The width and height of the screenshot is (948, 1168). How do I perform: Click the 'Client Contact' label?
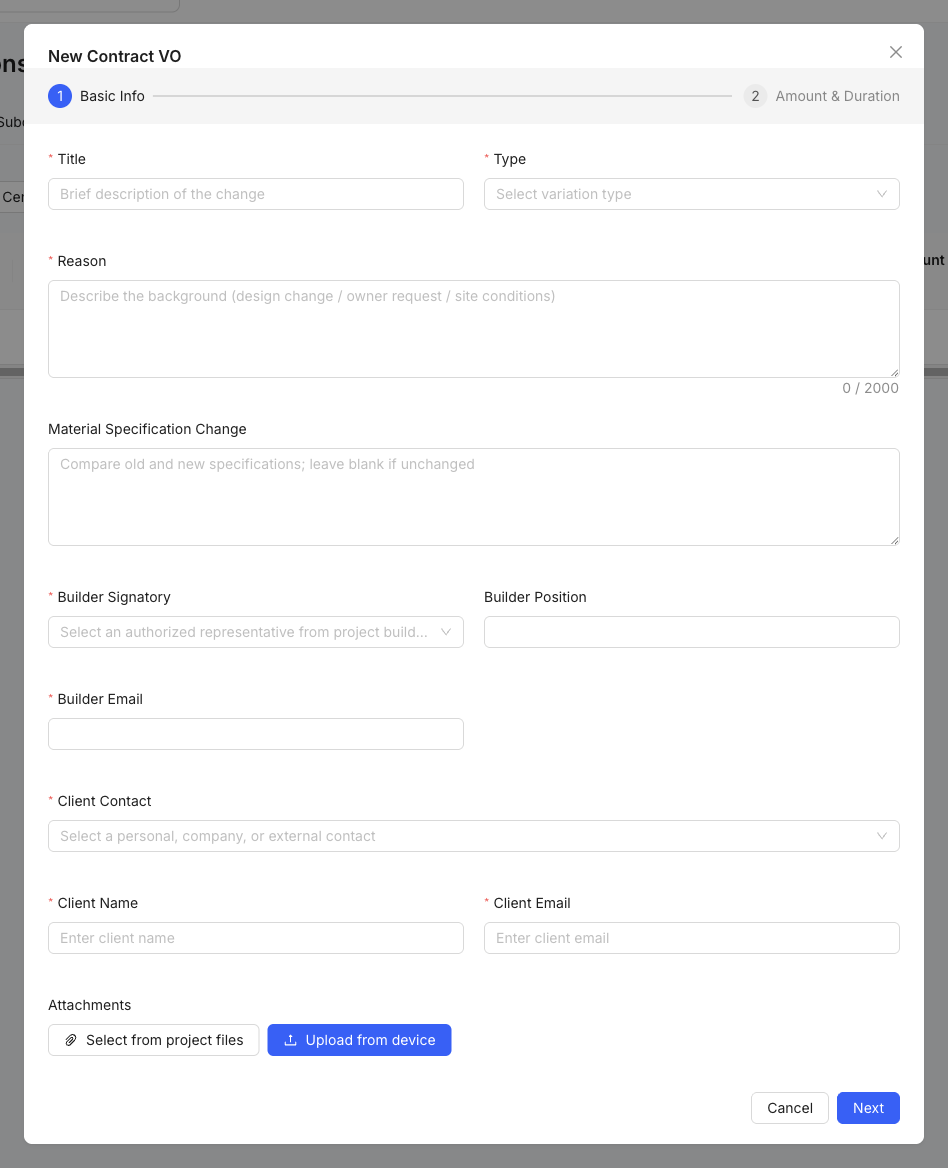104,802
